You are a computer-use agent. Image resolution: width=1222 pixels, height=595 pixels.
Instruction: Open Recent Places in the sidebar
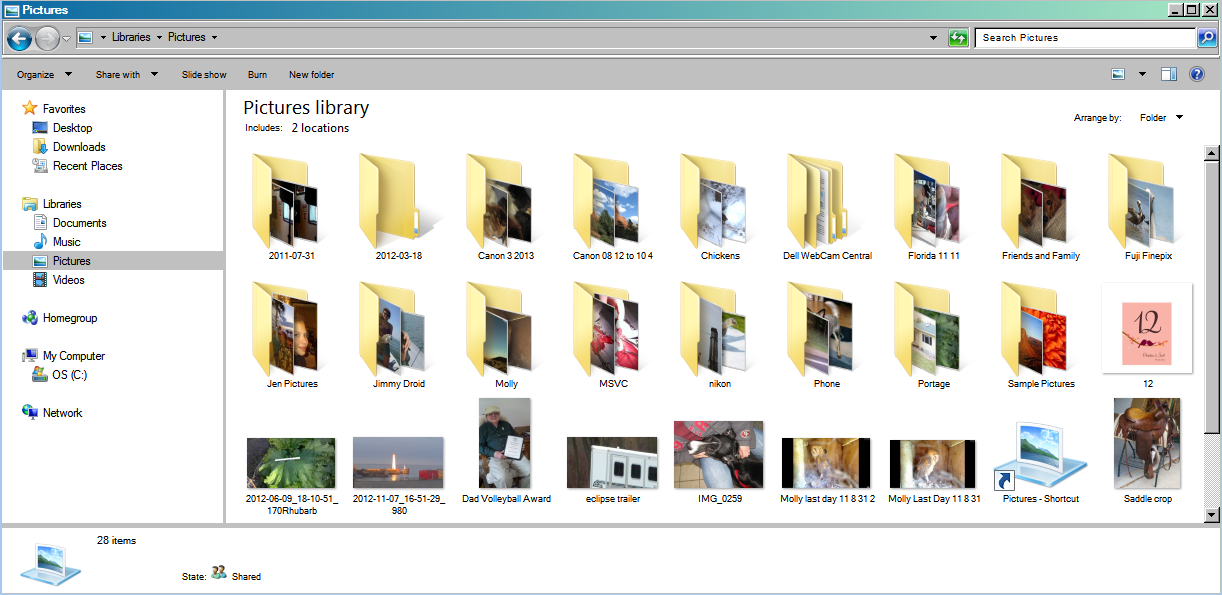tap(88, 166)
